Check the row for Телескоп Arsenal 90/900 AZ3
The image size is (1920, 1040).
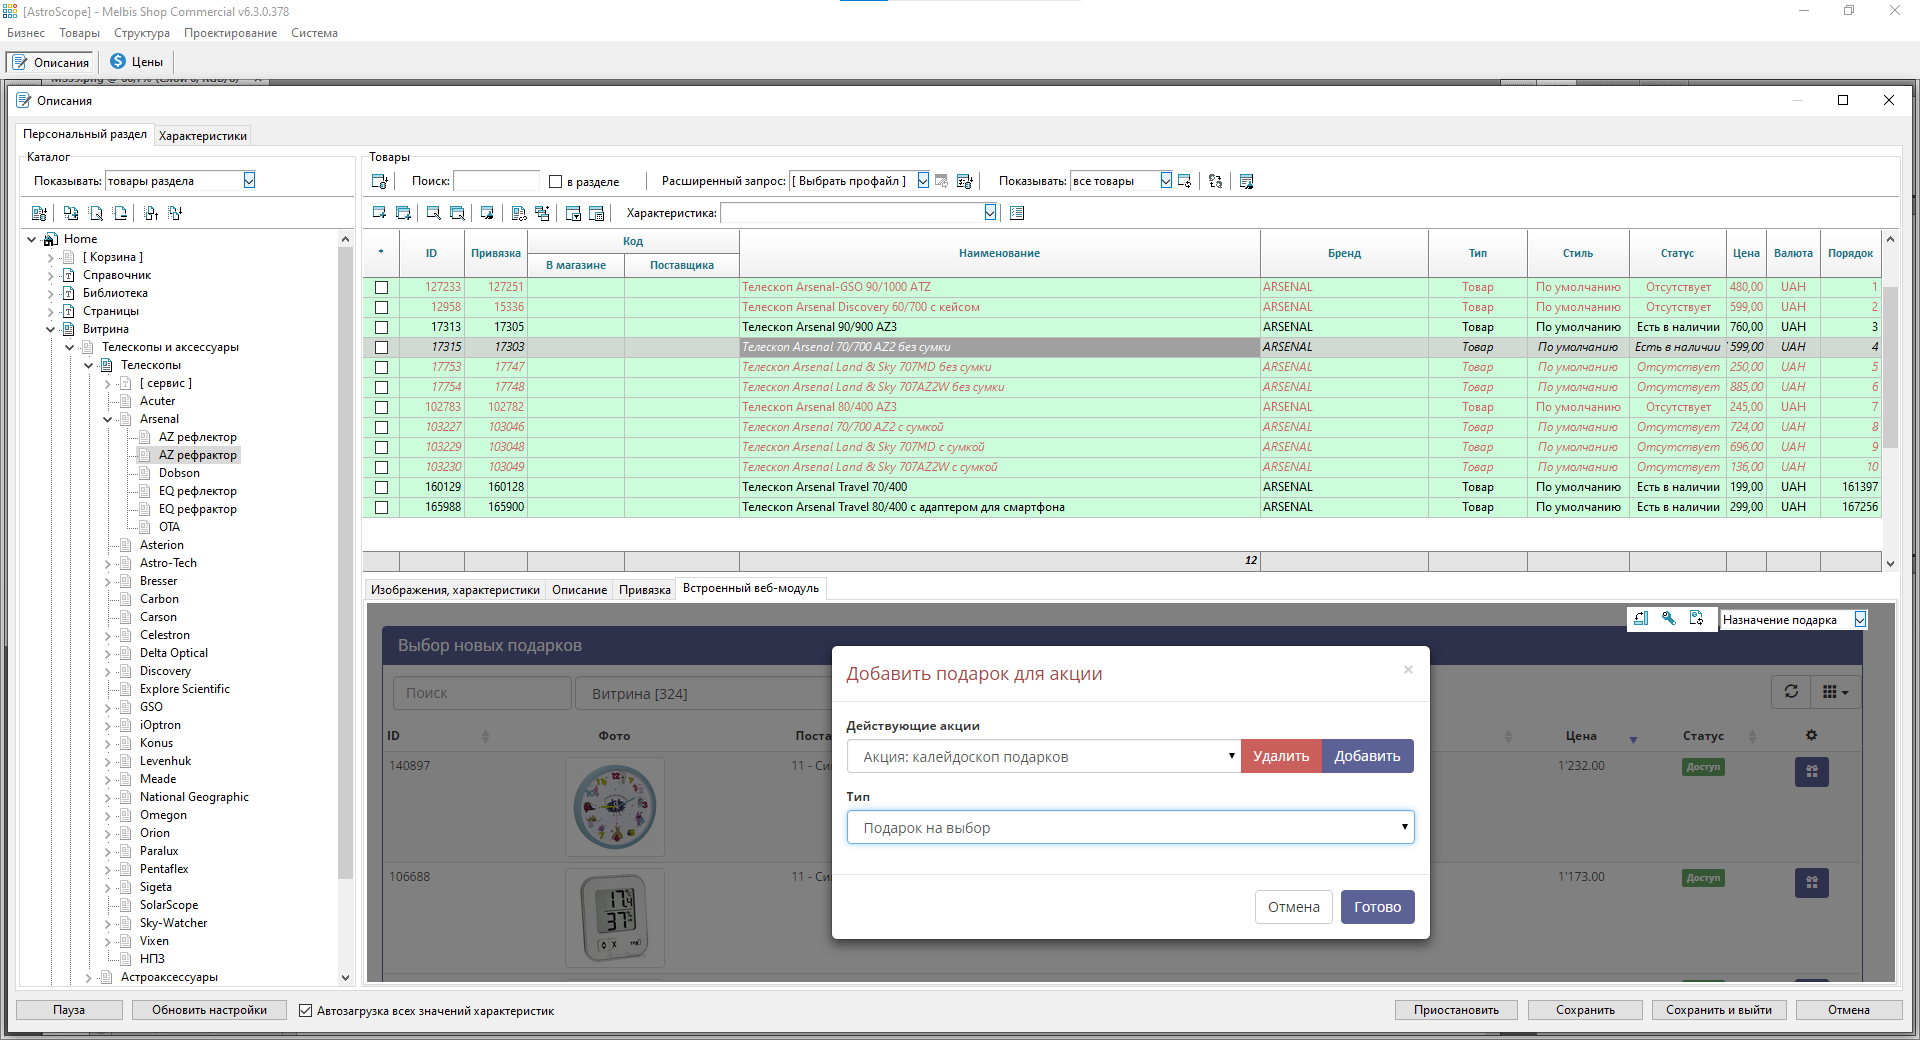pyautogui.click(x=381, y=327)
